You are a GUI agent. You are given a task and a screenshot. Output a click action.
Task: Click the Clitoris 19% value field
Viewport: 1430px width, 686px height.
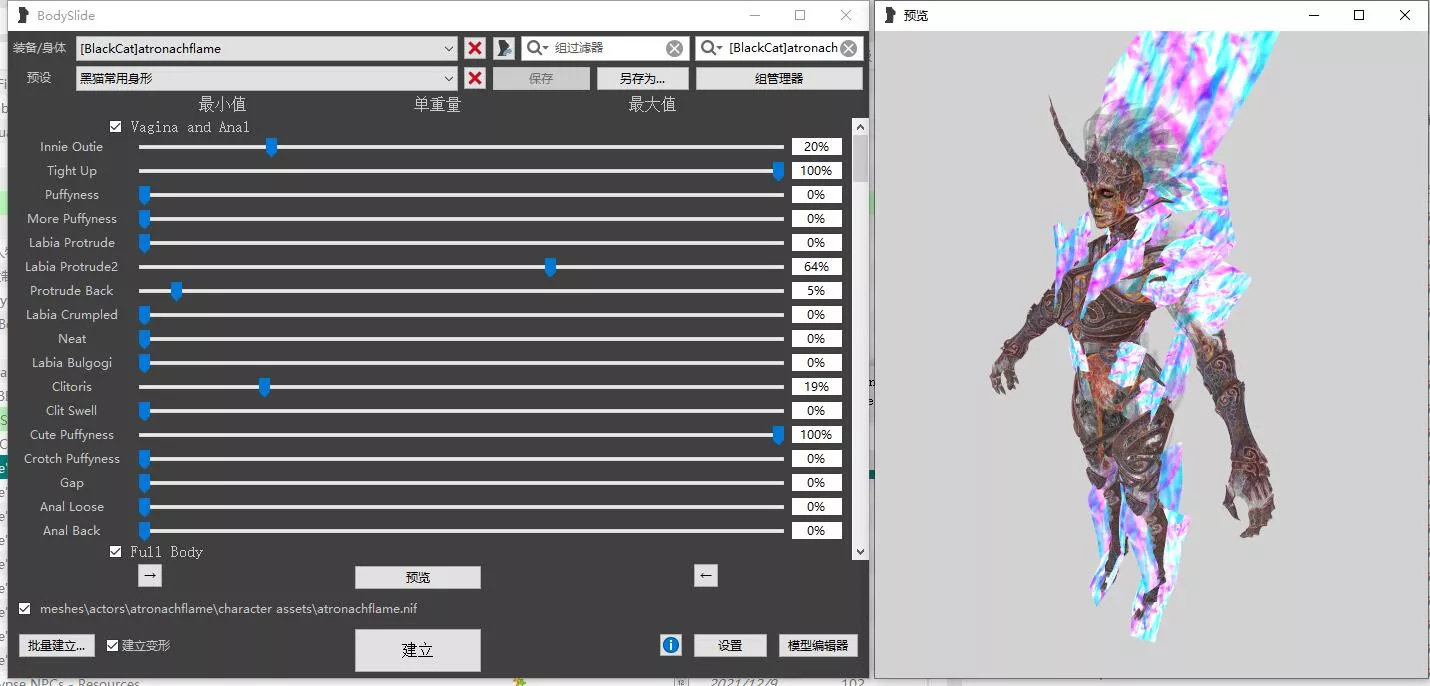point(816,387)
